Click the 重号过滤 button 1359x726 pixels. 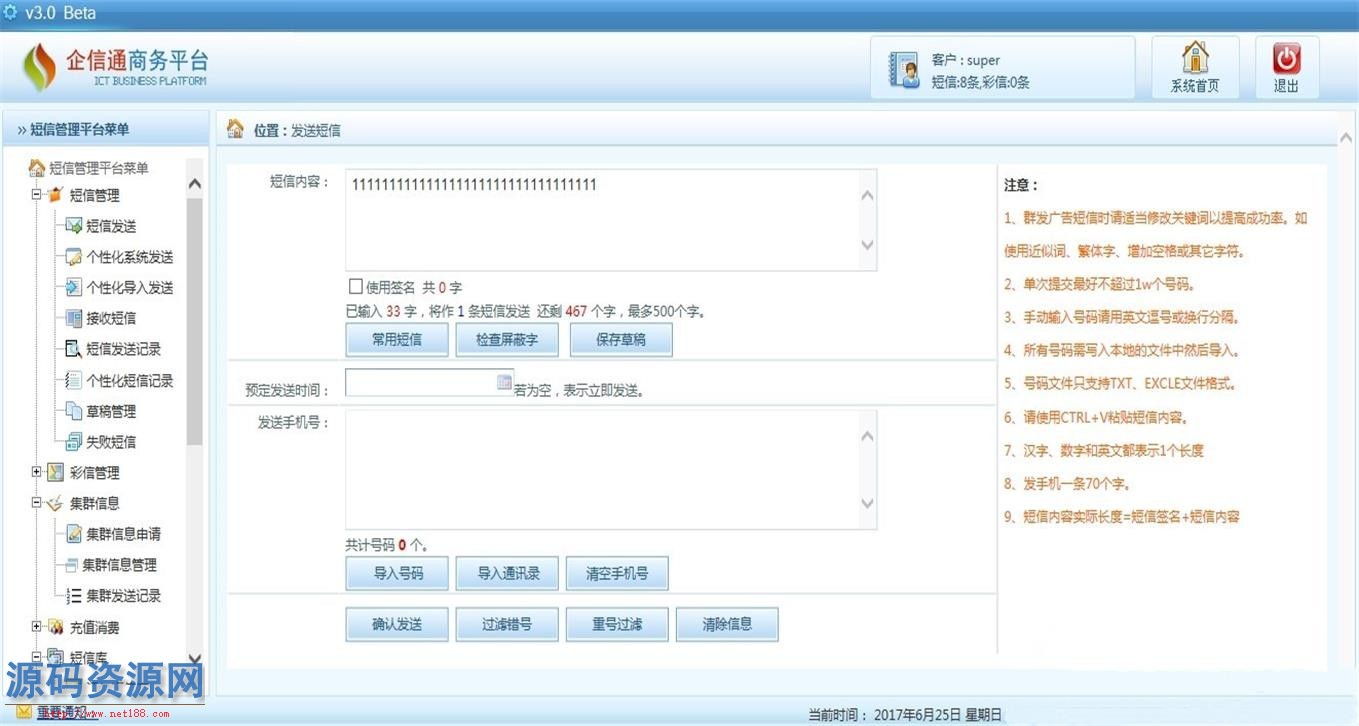point(617,624)
